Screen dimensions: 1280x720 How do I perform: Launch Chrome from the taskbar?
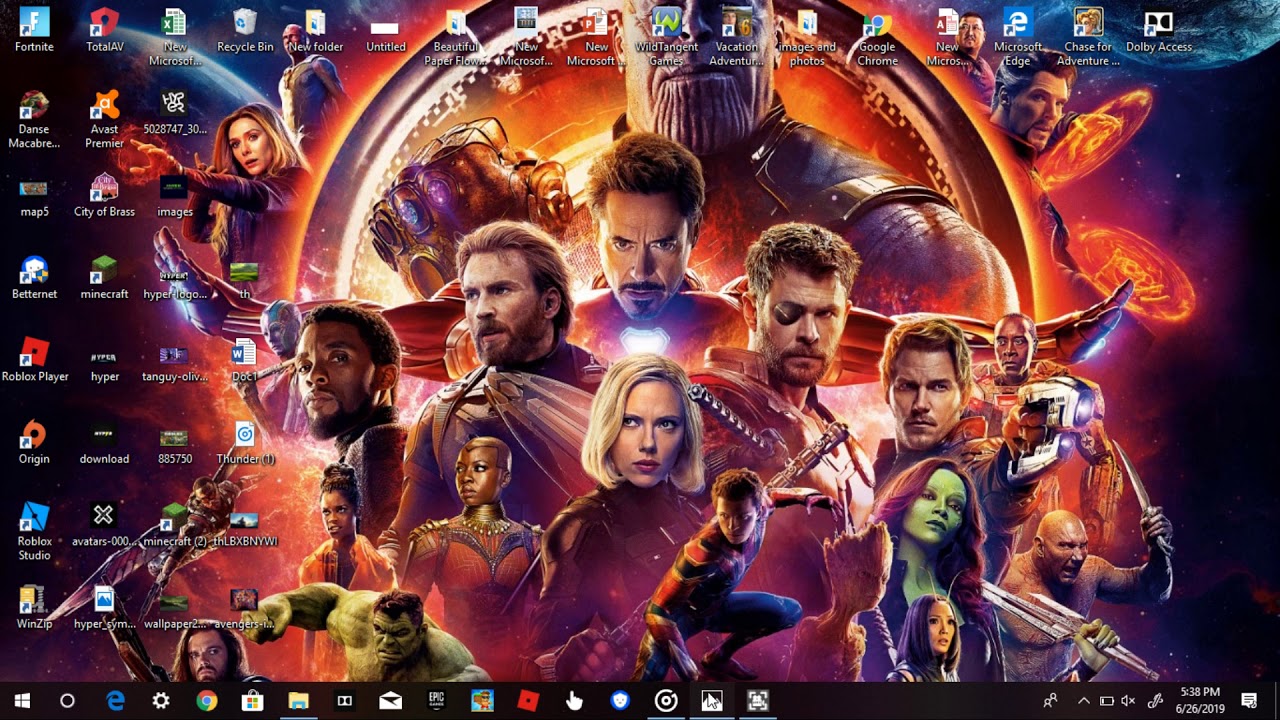(207, 701)
